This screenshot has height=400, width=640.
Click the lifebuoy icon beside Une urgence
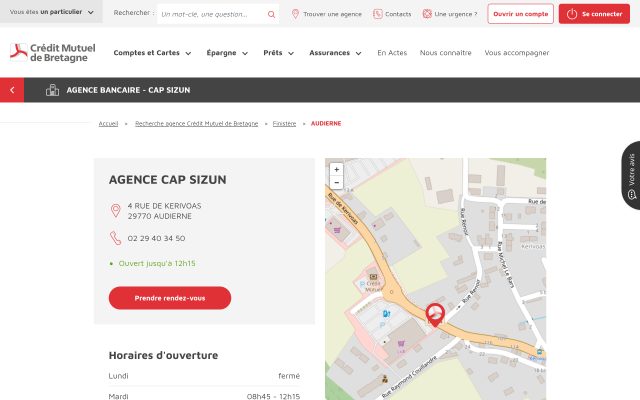tap(427, 14)
